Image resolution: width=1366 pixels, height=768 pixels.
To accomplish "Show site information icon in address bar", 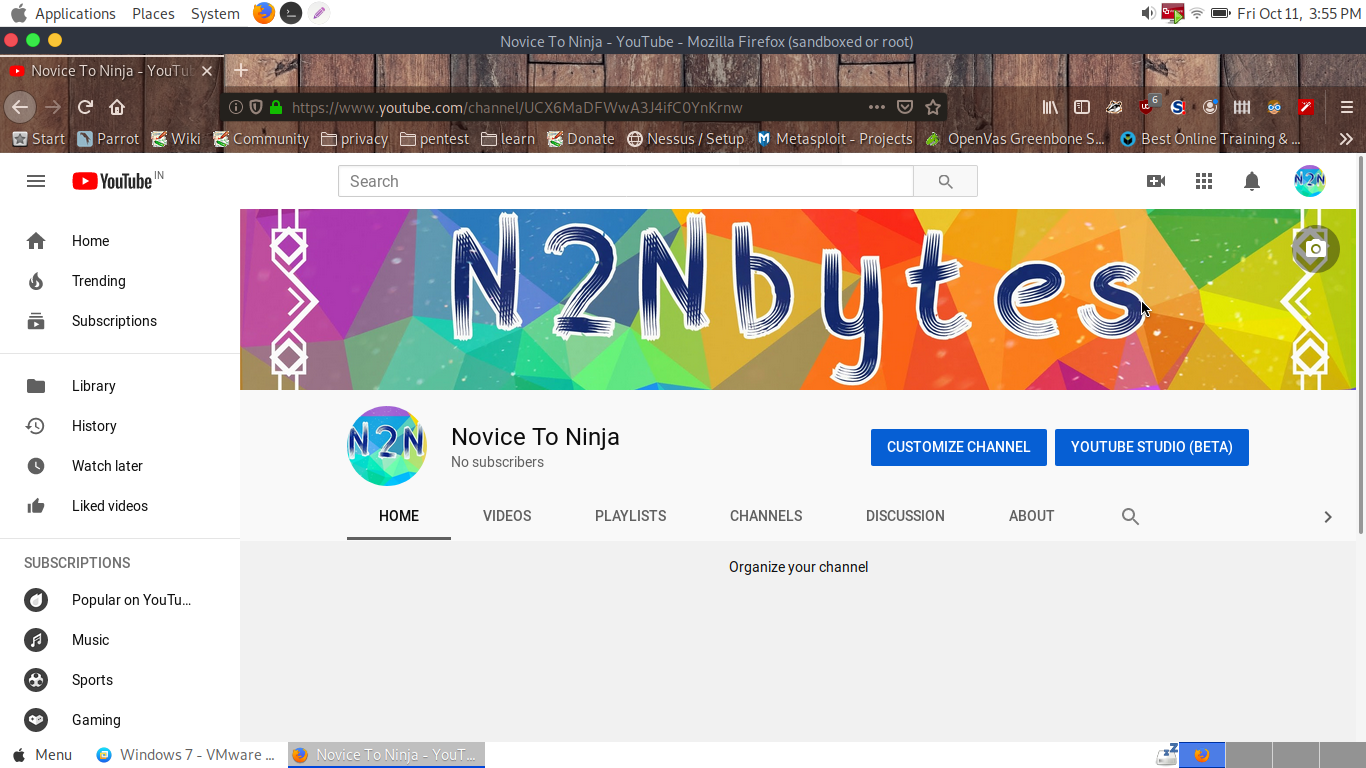I will [236, 107].
